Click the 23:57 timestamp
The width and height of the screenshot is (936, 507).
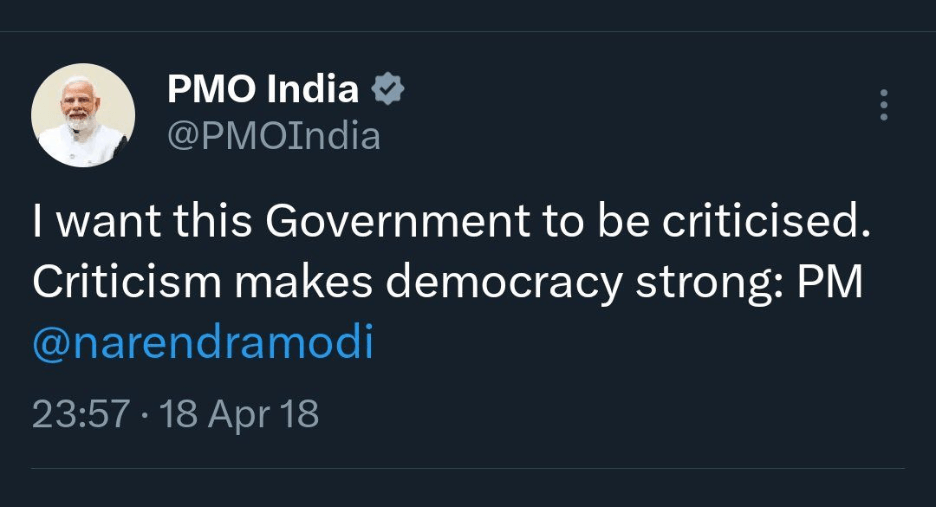pos(81,414)
